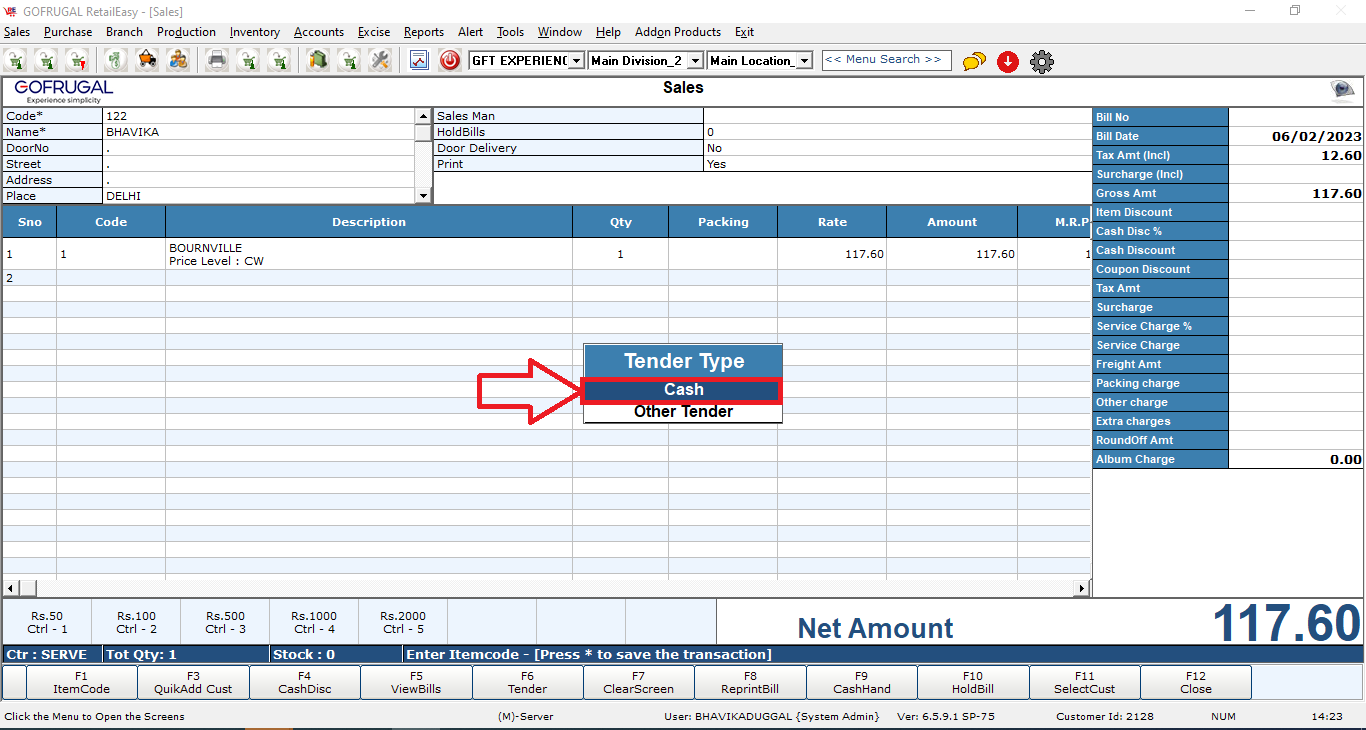This screenshot has height=730, width=1366.
Task: Open the line chart report icon
Action: click(x=419, y=61)
